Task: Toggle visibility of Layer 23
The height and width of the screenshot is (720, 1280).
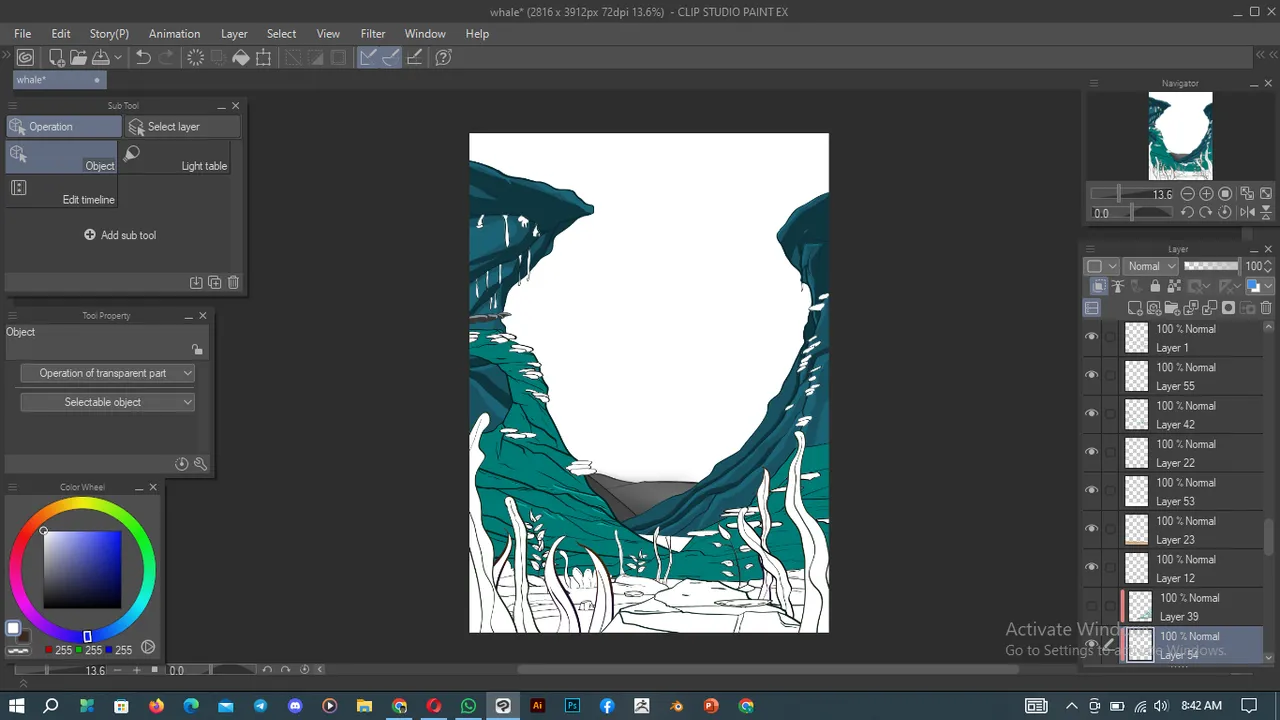Action: pyautogui.click(x=1092, y=529)
